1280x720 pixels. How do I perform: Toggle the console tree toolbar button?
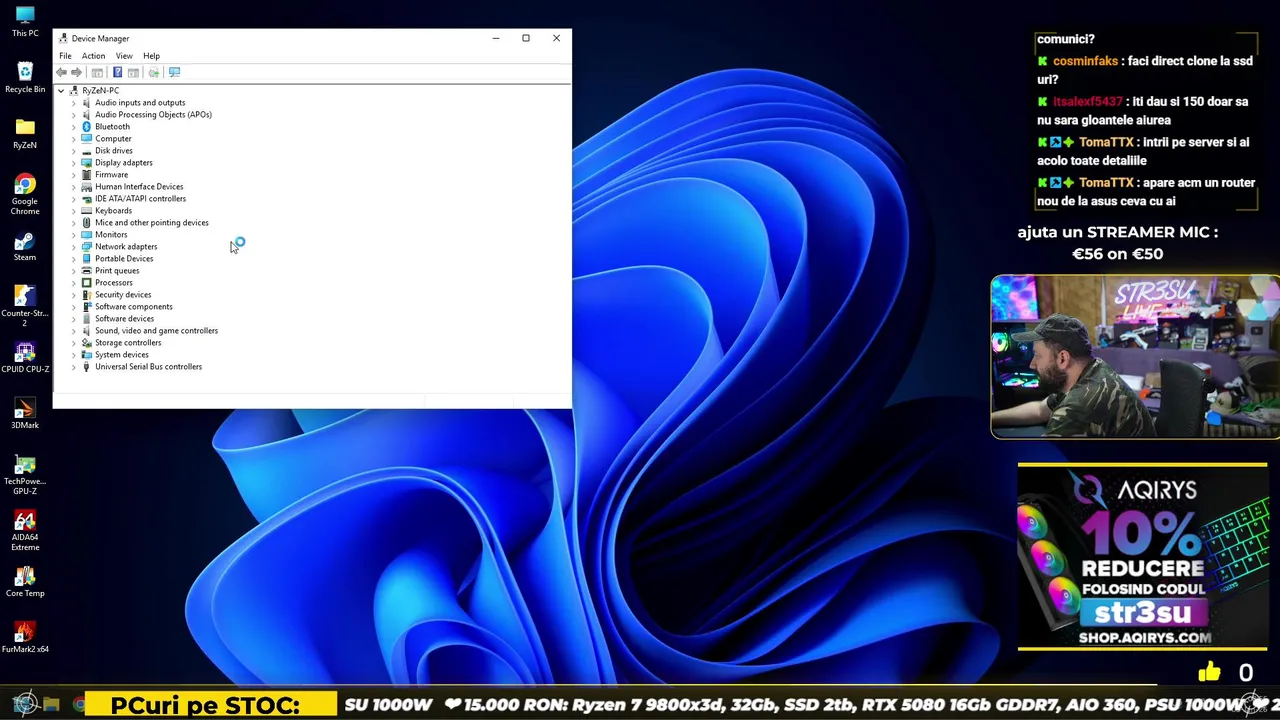[x=97, y=72]
